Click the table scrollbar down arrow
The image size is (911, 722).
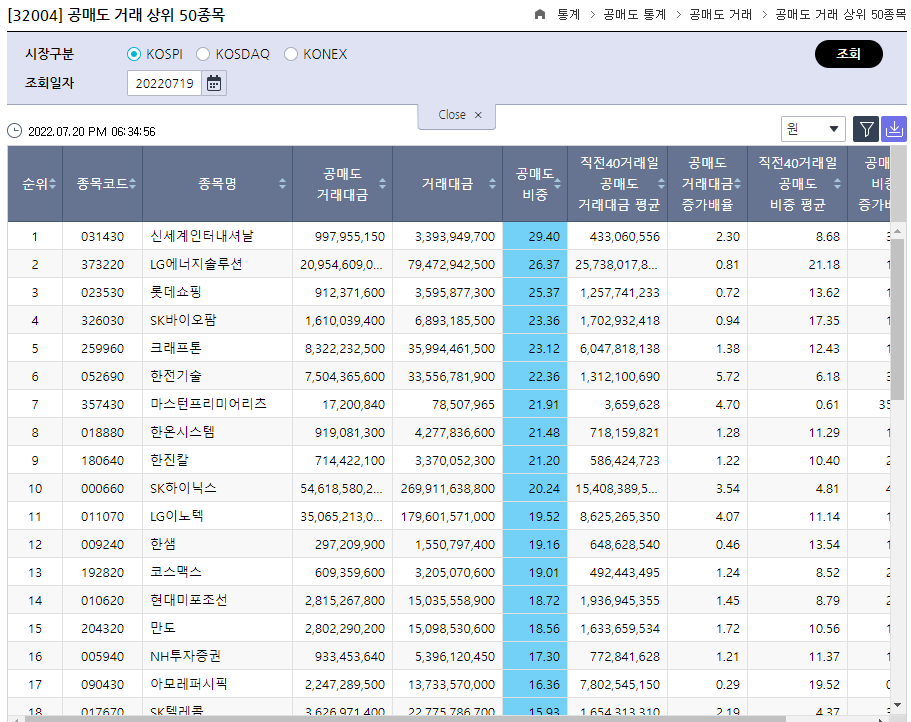(898, 705)
